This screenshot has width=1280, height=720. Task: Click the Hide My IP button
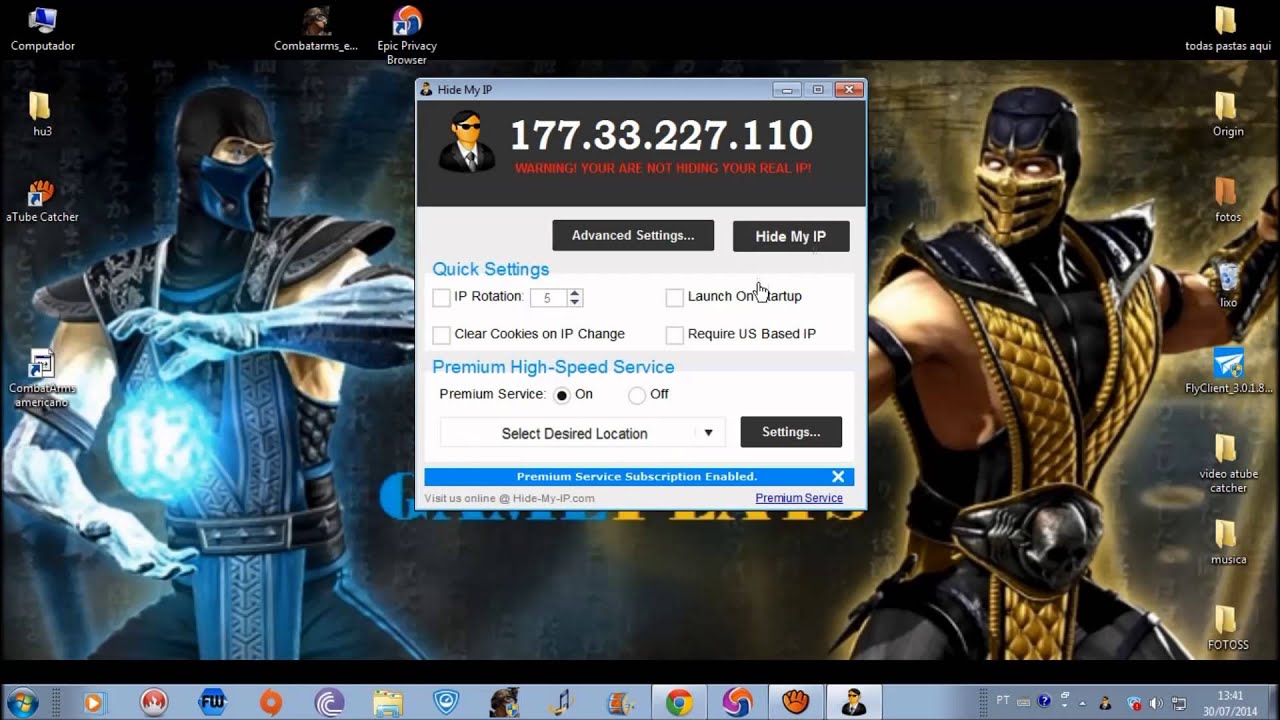click(791, 236)
